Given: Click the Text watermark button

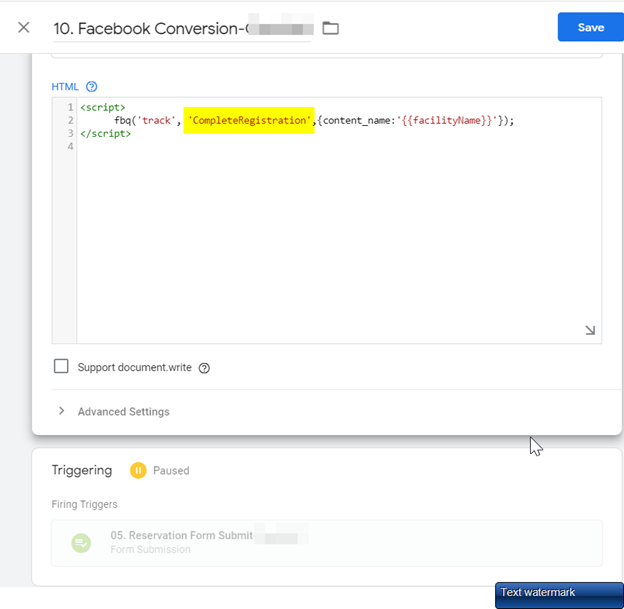Looking at the screenshot, I should click(559, 595).
